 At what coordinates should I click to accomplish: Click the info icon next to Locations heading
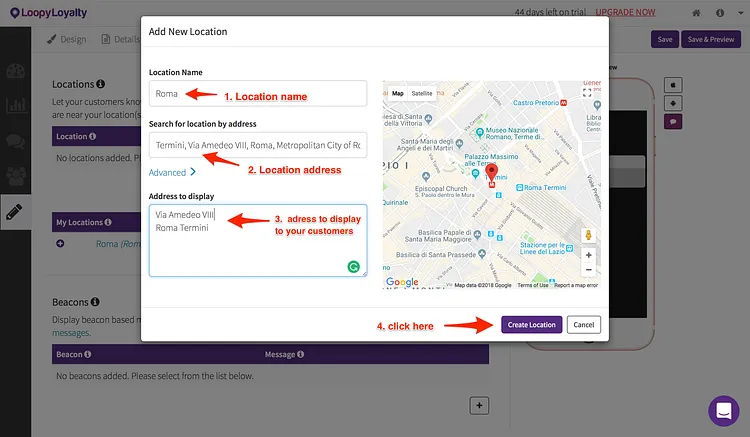point(100,84)
